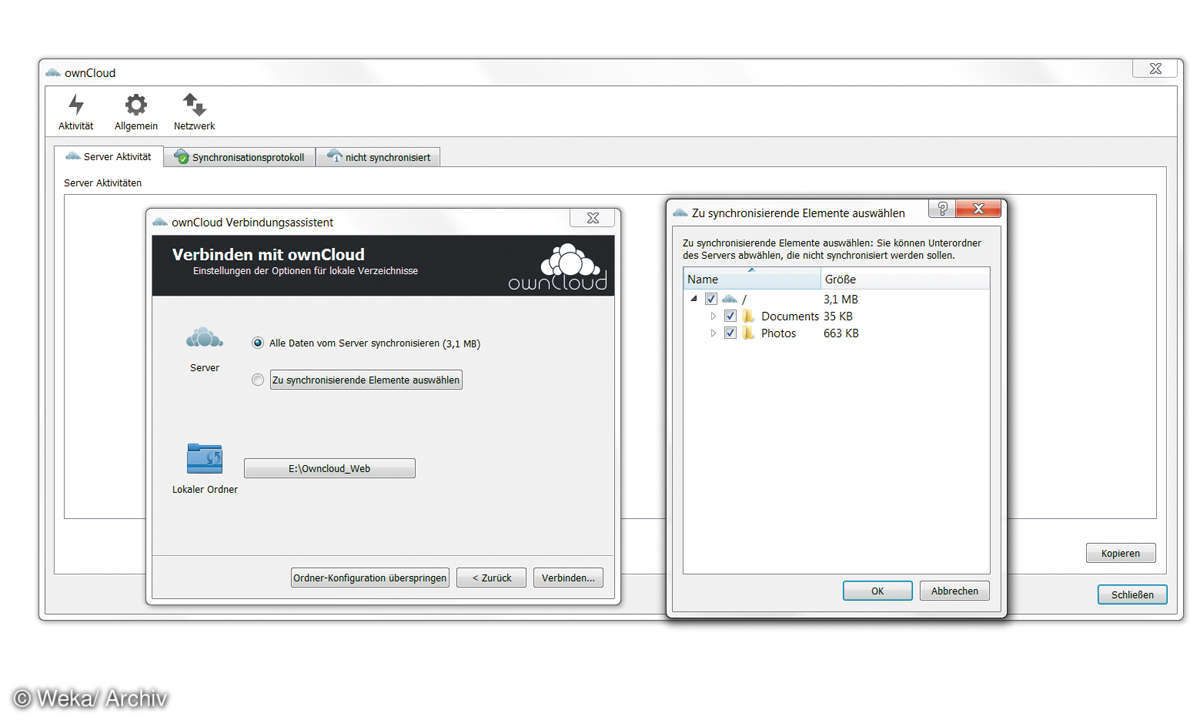
Task: Click the 3,1 MB root size value
Action: (x=841, y=299)
